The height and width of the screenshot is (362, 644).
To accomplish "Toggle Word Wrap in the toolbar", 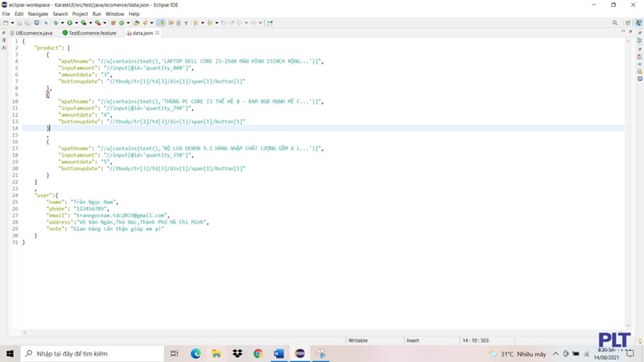I will 171,23.
